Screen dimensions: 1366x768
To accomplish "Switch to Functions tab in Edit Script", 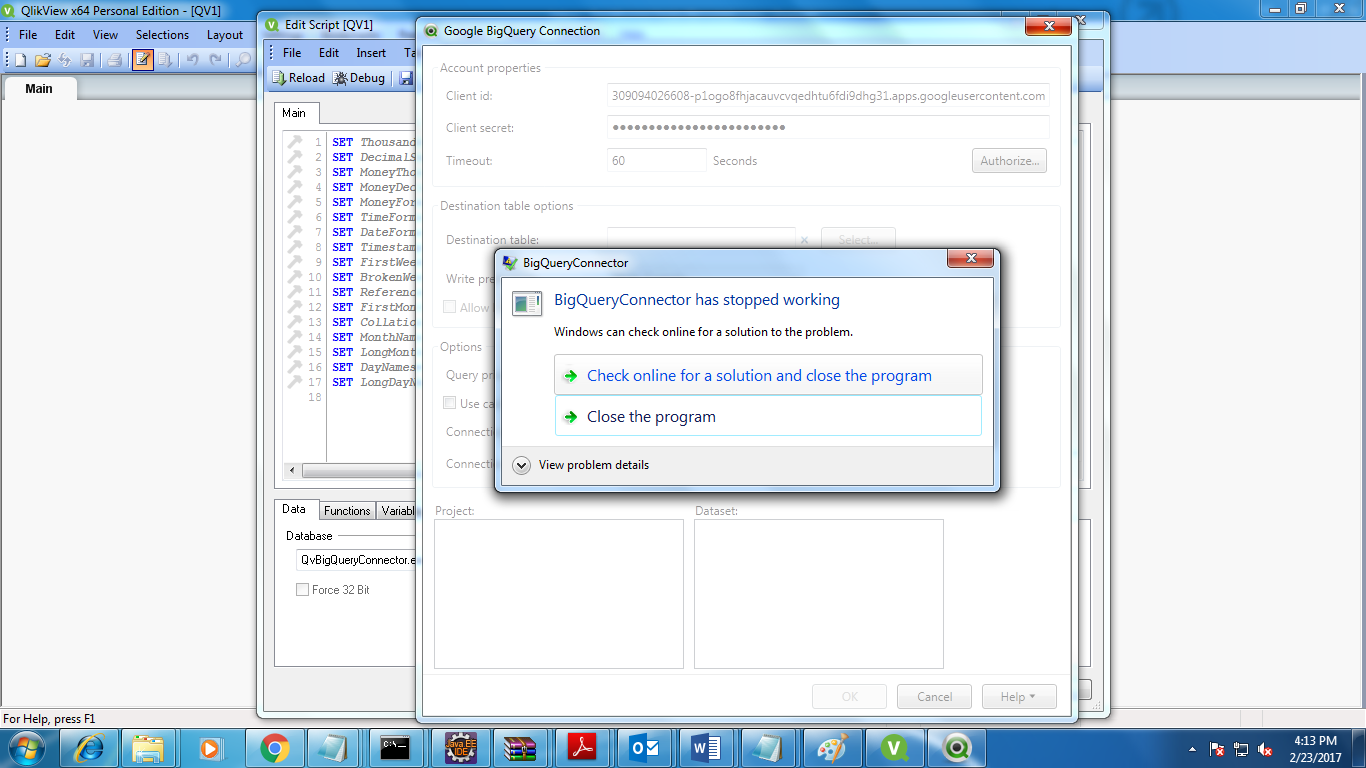I will [347, 511].
